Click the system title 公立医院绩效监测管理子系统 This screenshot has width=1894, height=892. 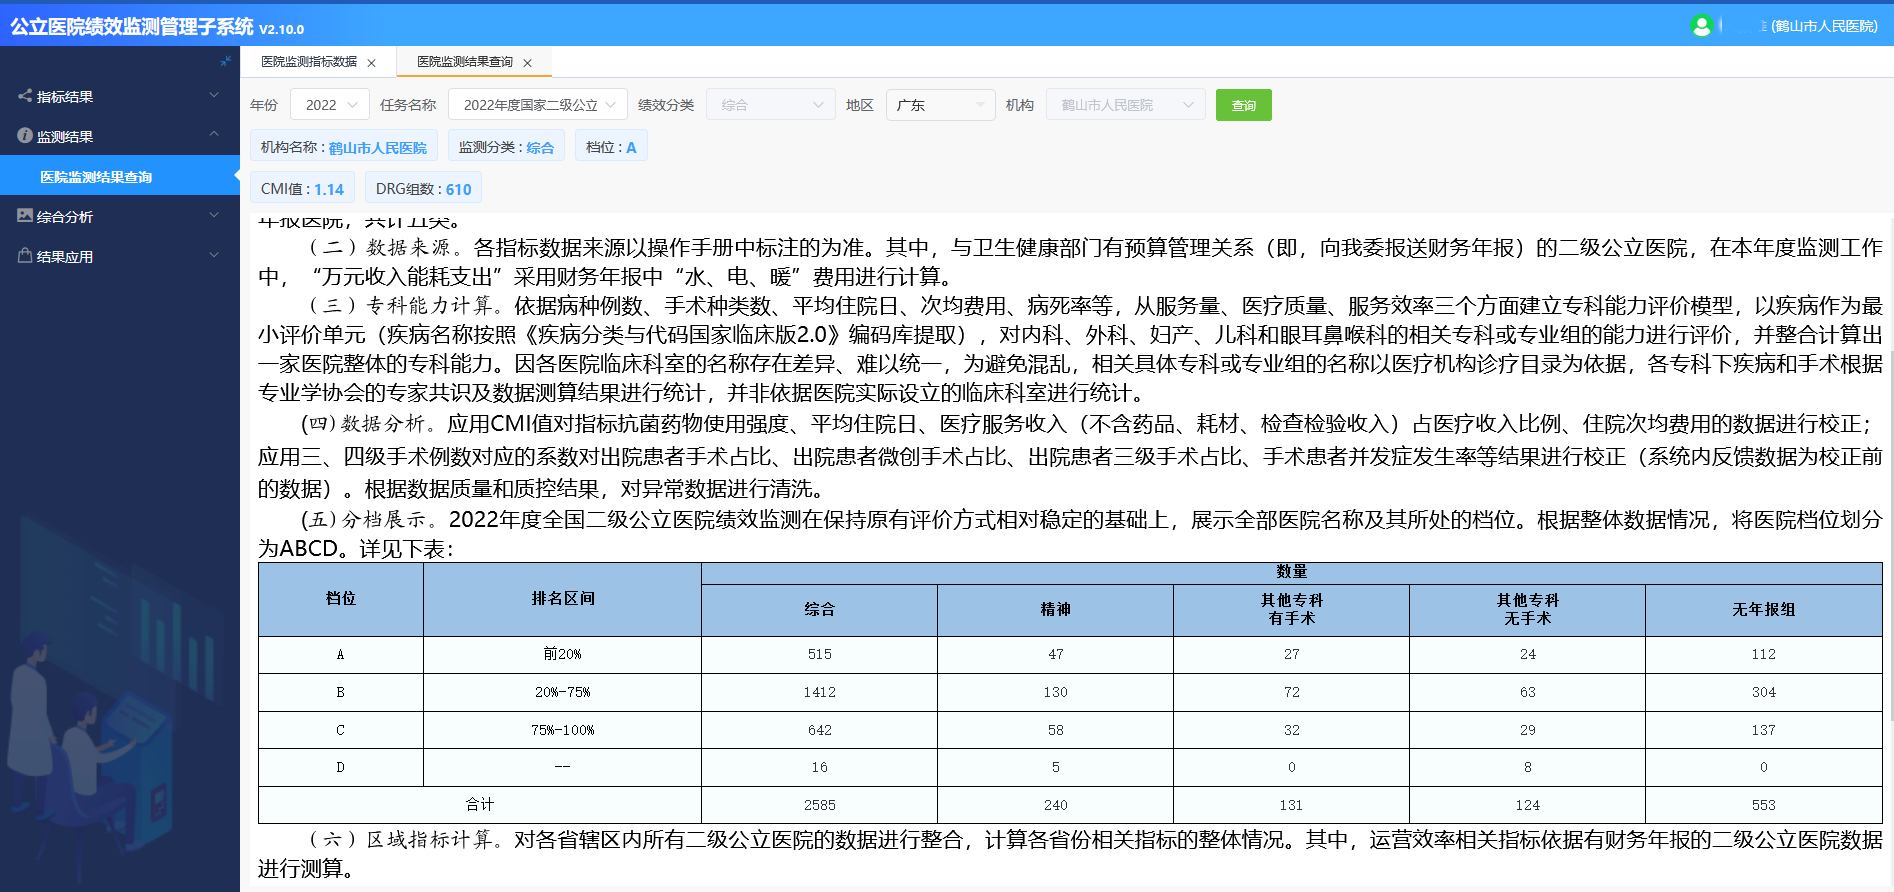pos(132,27)
